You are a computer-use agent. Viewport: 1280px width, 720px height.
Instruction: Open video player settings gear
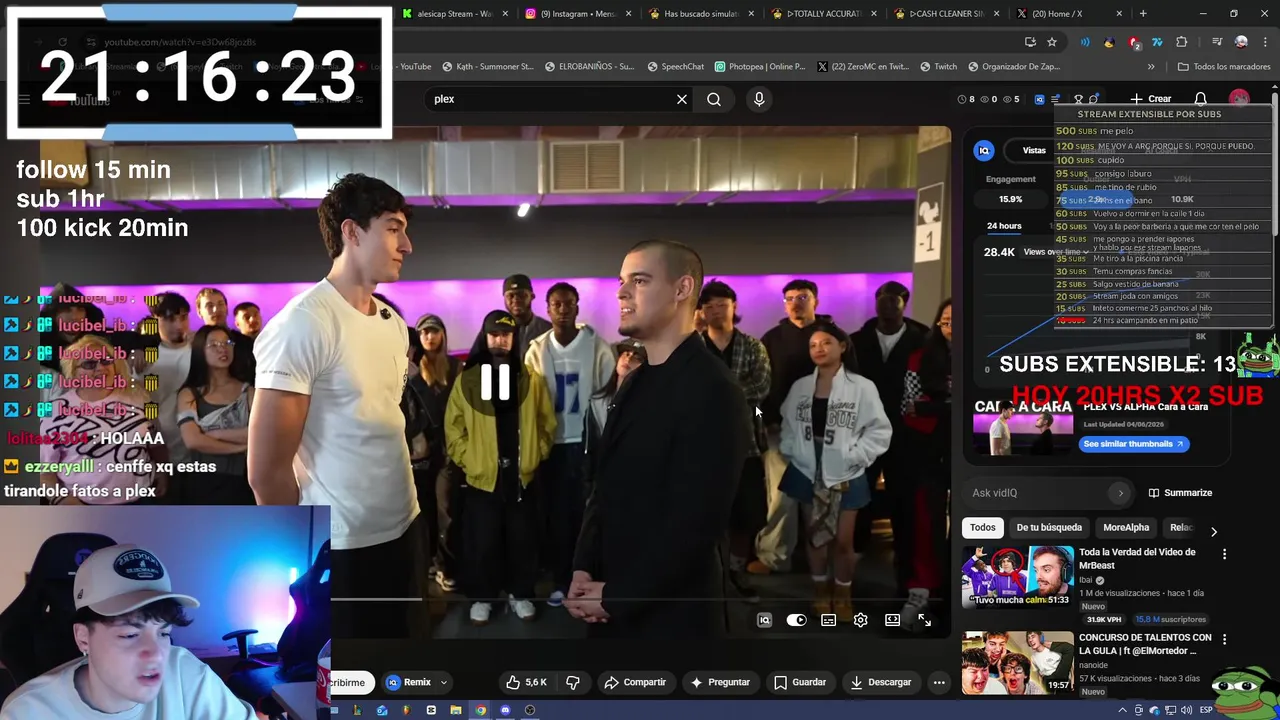861,620
